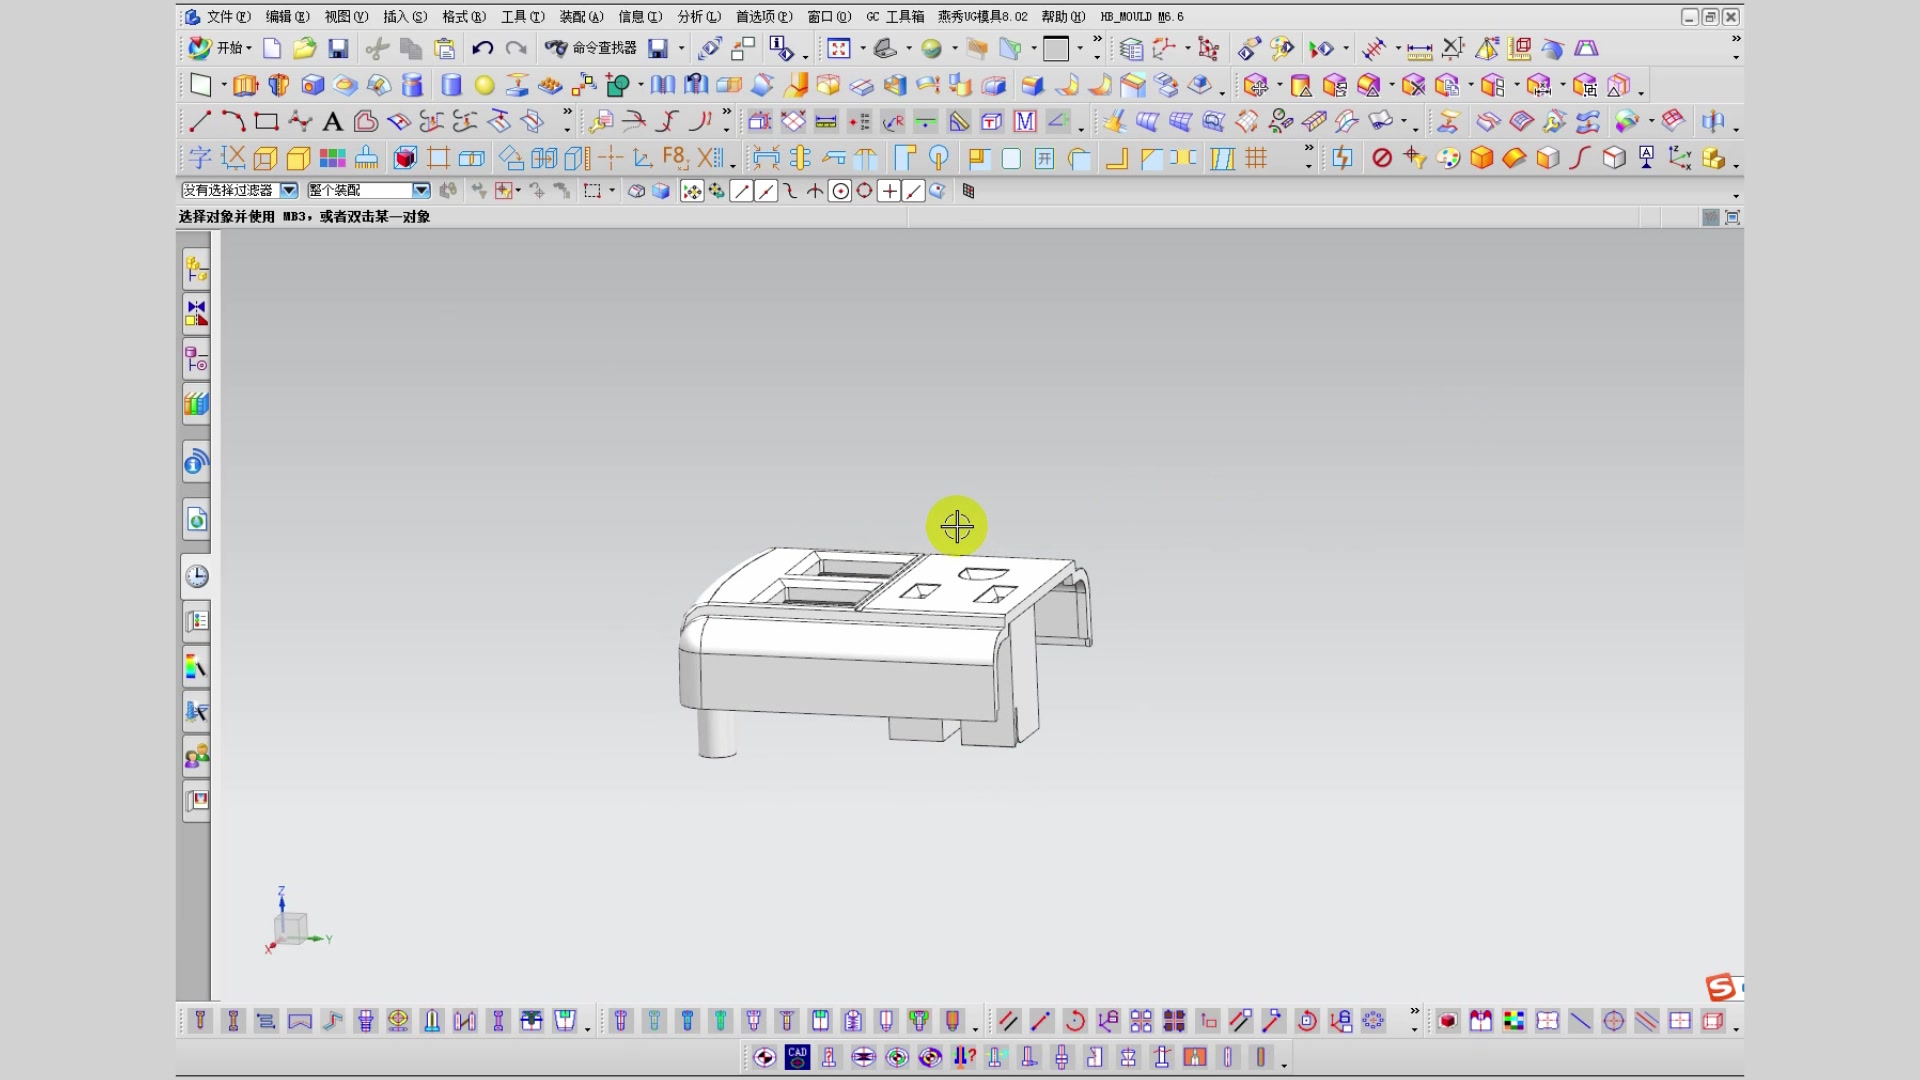
Task: Toggle the snap to arc center option
Action: click(840, 191)
